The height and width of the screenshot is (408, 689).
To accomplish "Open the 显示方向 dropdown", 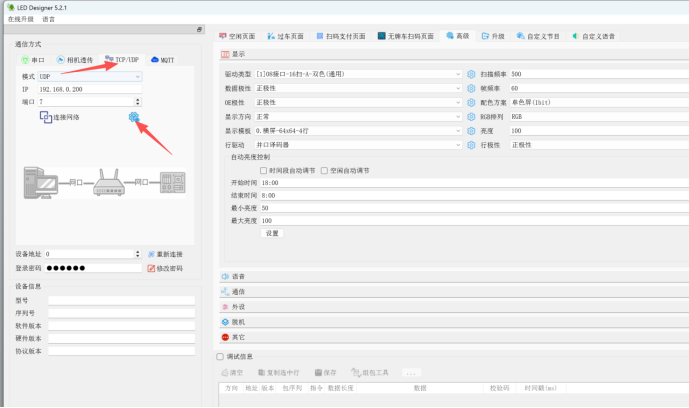I will point(358,117).
